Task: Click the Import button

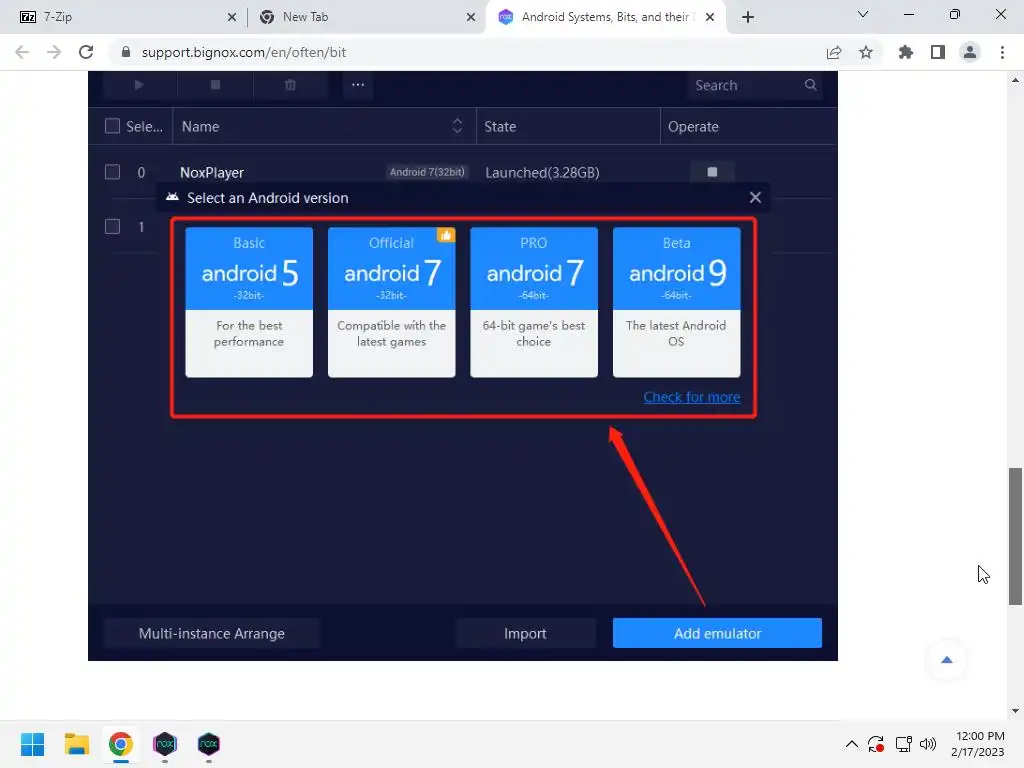Action: tap(525, 633)
